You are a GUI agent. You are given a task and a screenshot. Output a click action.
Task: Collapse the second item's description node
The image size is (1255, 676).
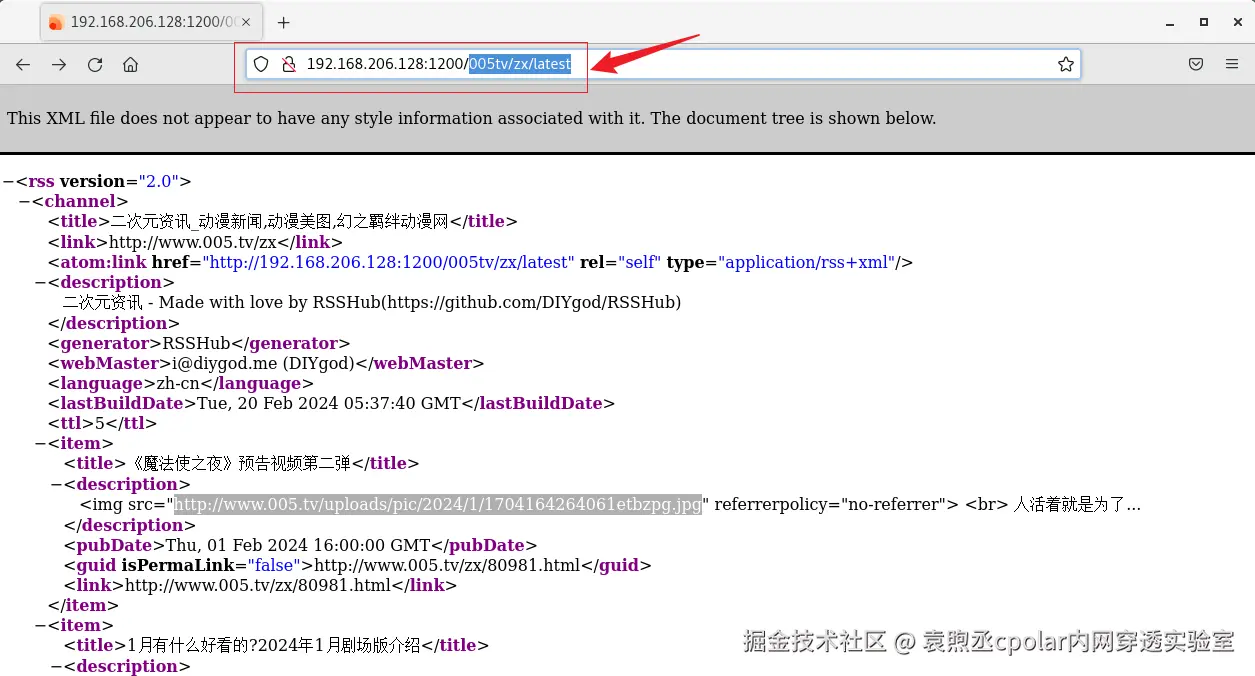click(x=56, y=667)
